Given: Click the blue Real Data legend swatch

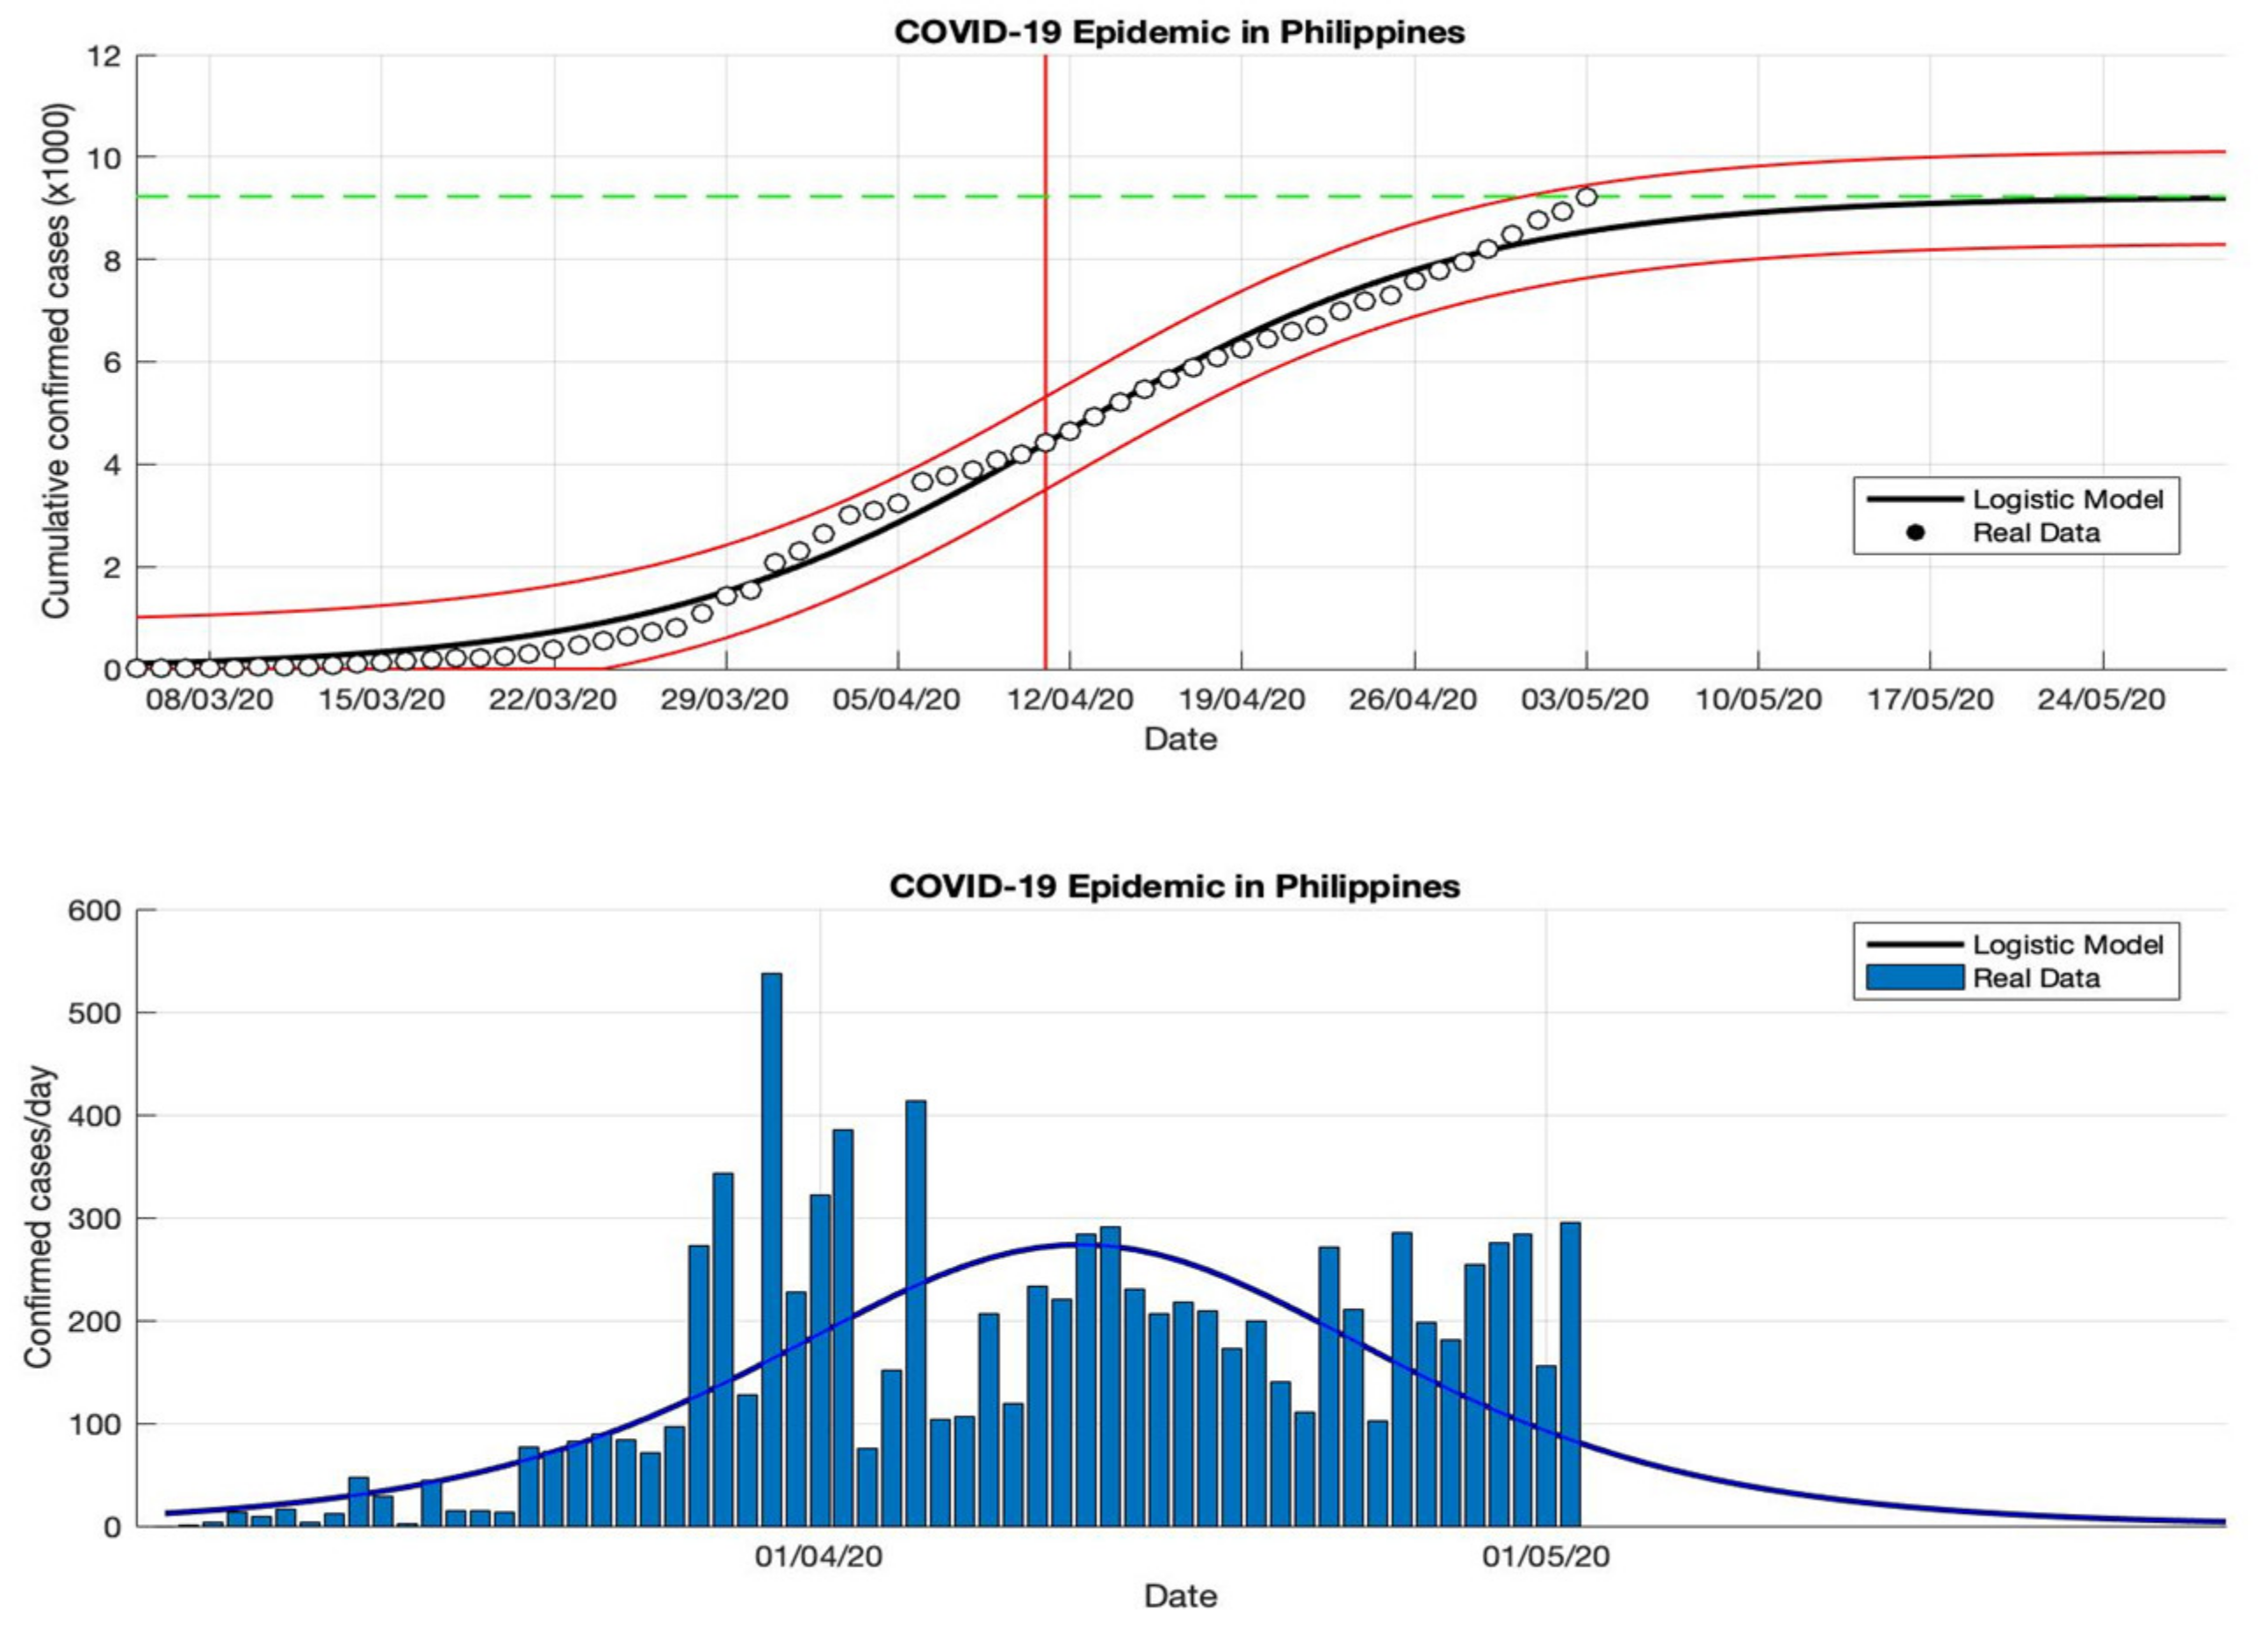Looking at the screenshot, I should coord(1914,977).
